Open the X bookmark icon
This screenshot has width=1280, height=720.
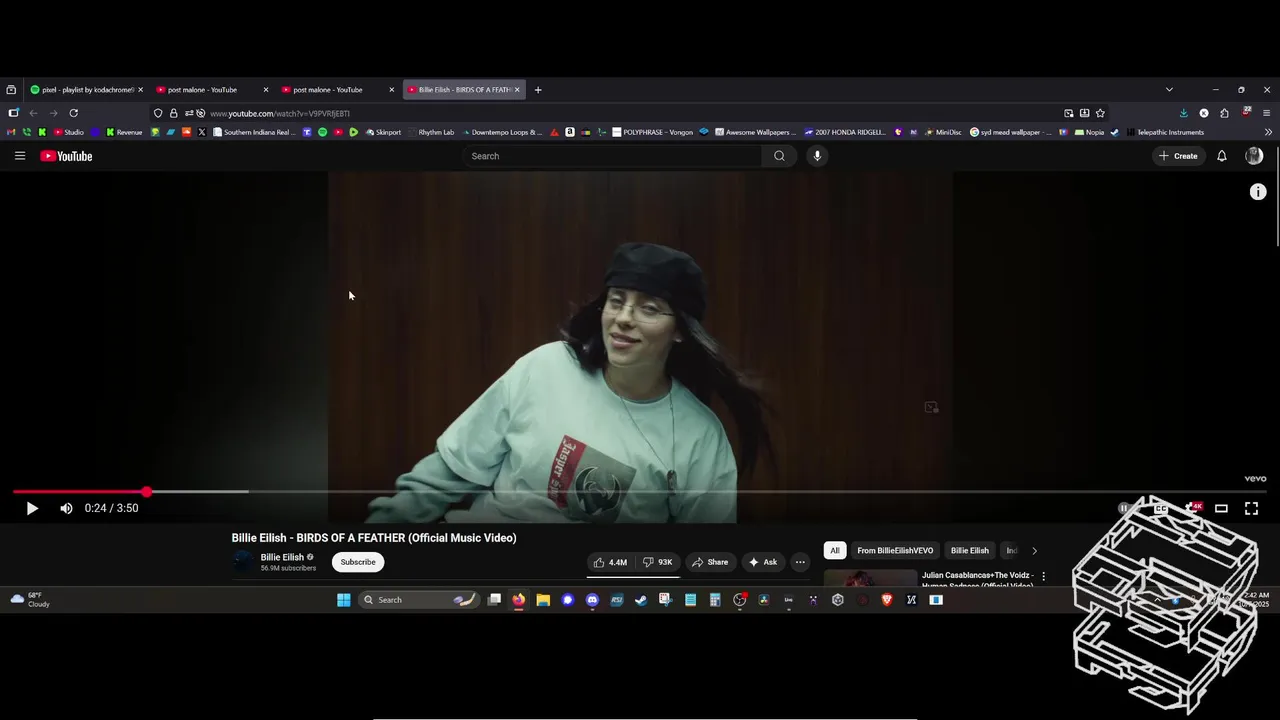[x=202, y=132]
